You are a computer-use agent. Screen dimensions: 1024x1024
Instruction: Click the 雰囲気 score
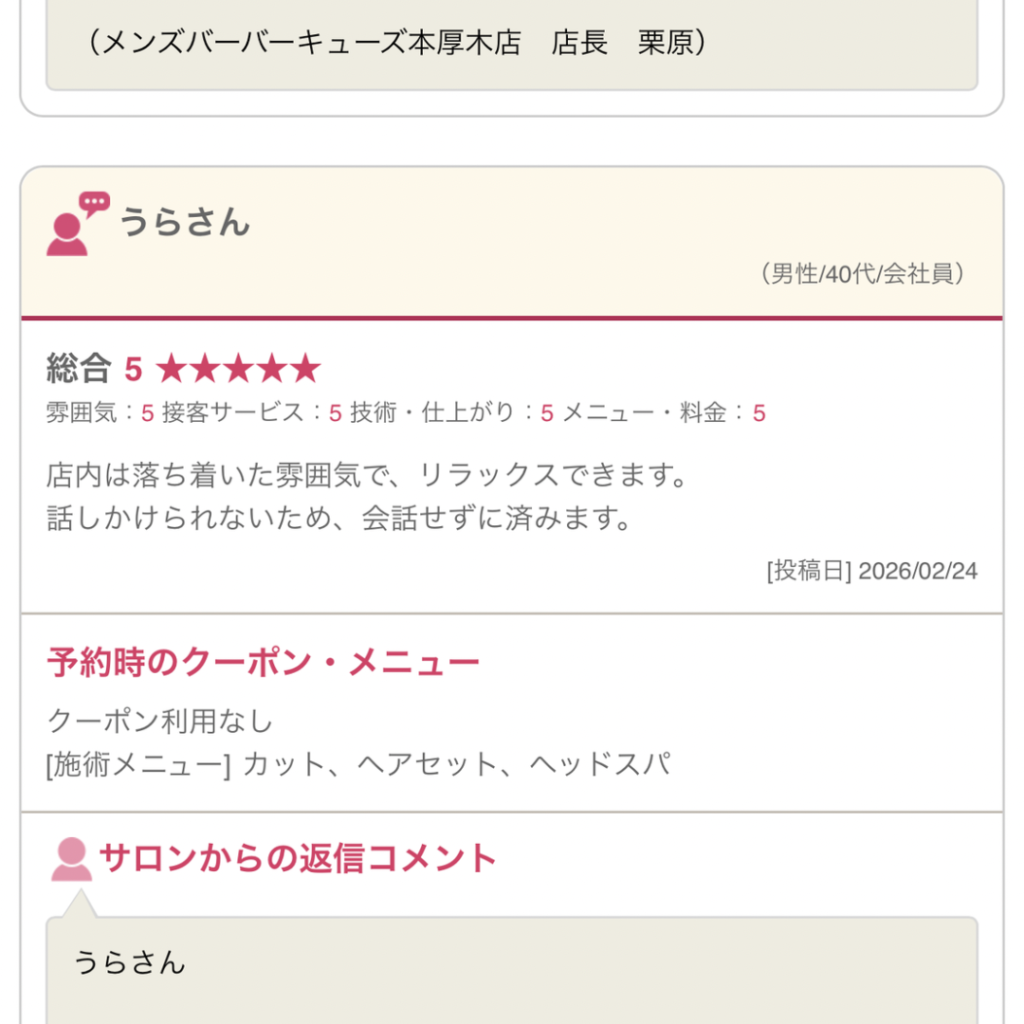coord(100,413)
